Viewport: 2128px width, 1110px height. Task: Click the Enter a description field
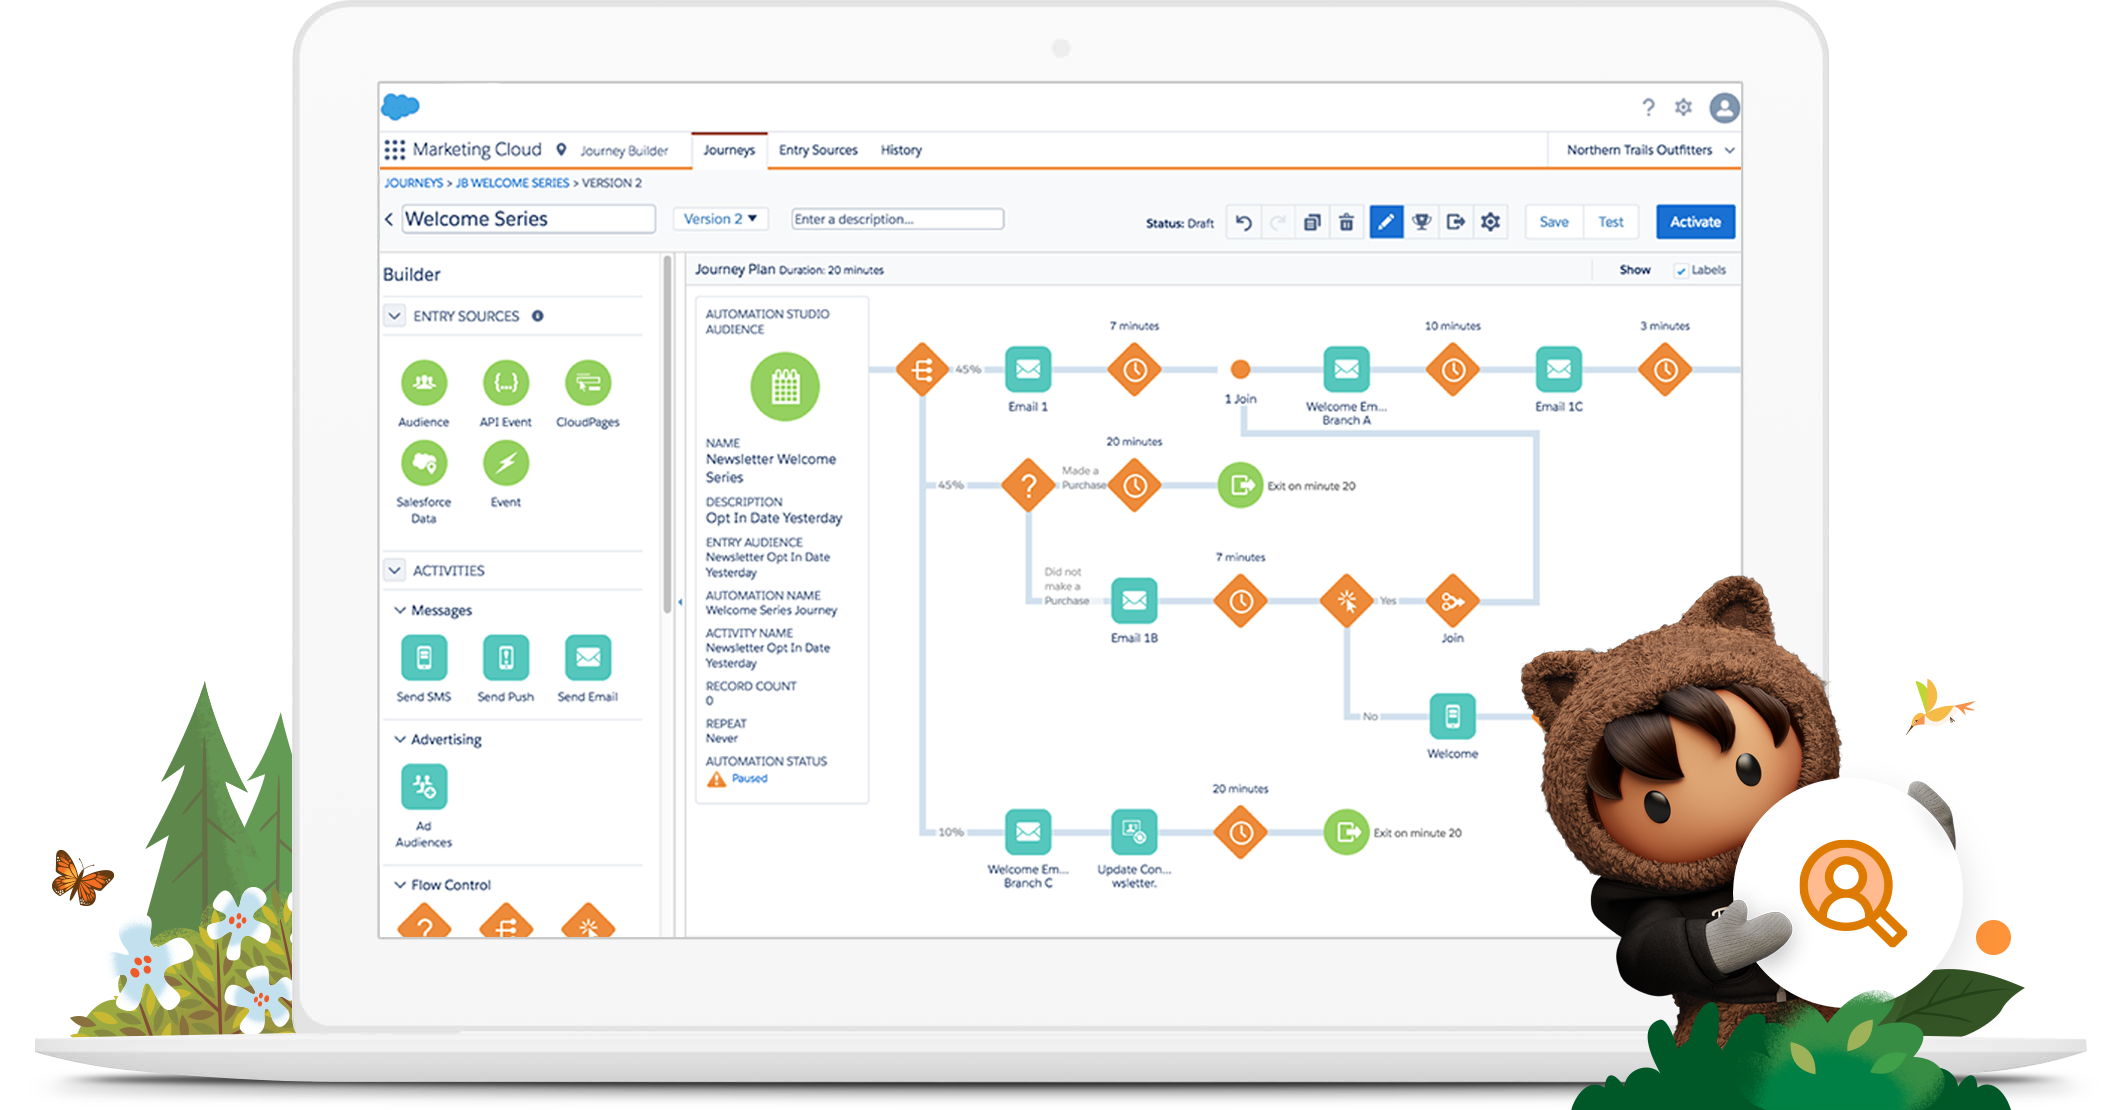897,219
